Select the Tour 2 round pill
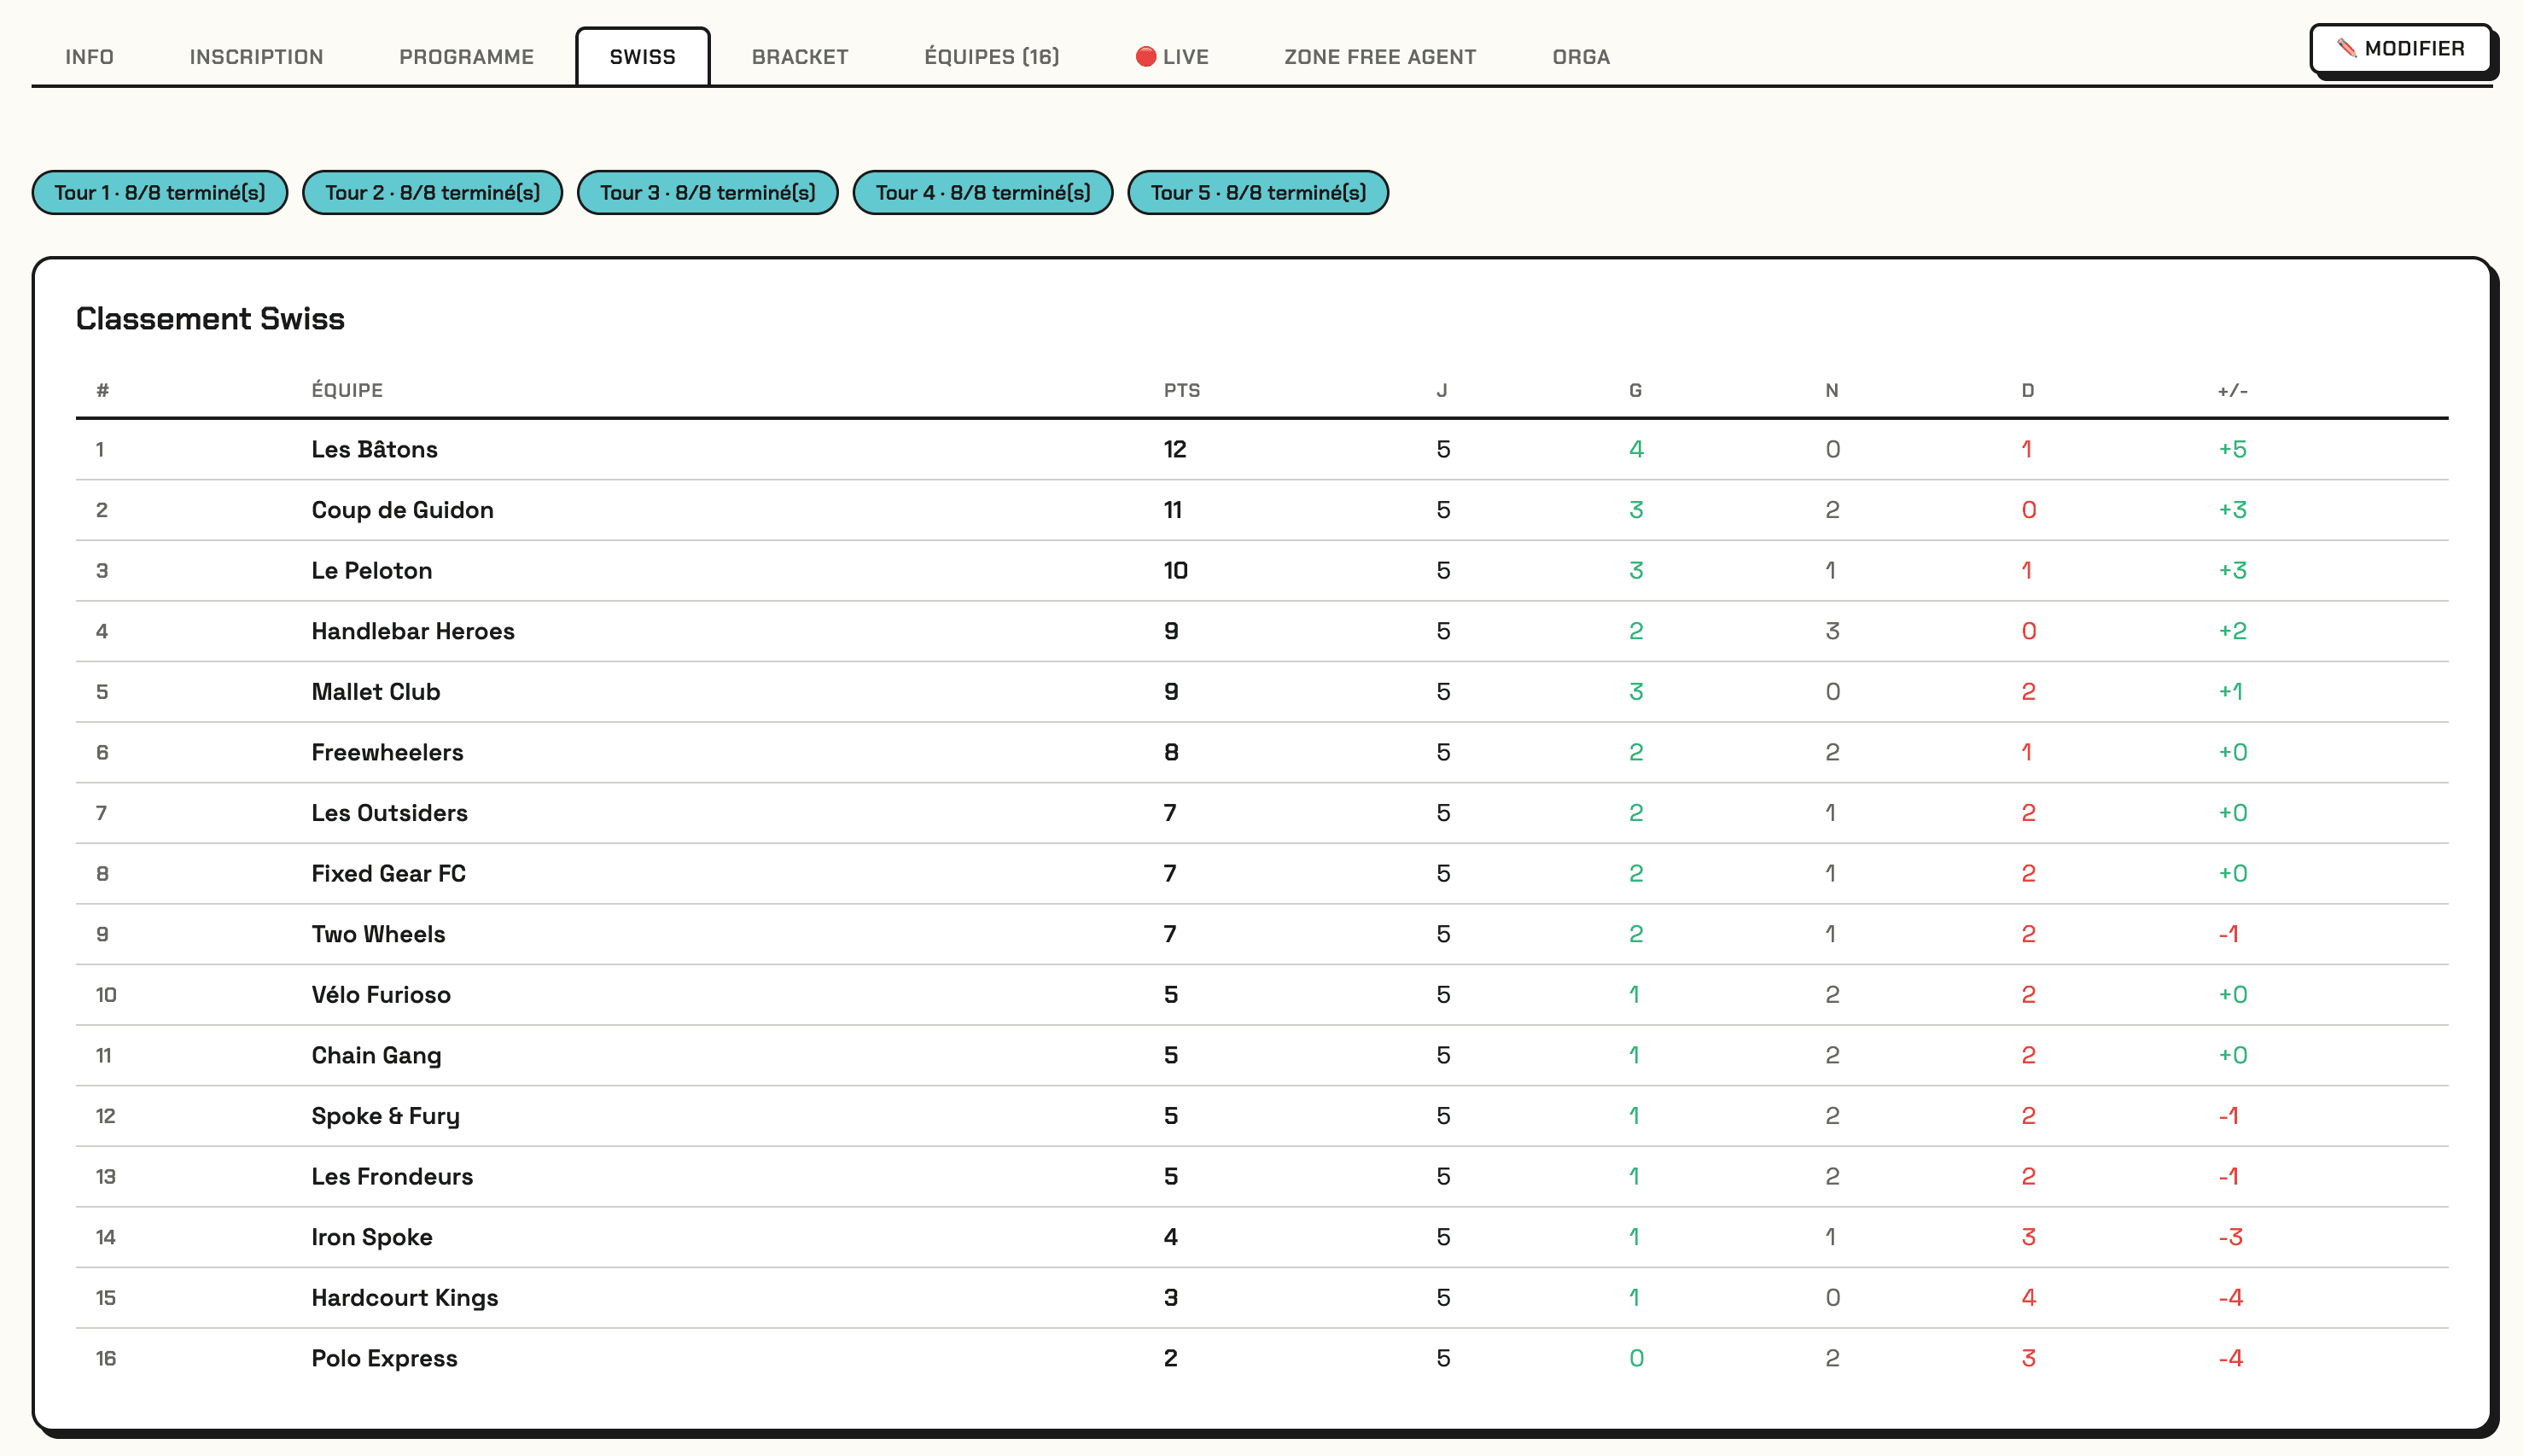The height and width of the screenshot is (1456, 2523). coord(432,192)
